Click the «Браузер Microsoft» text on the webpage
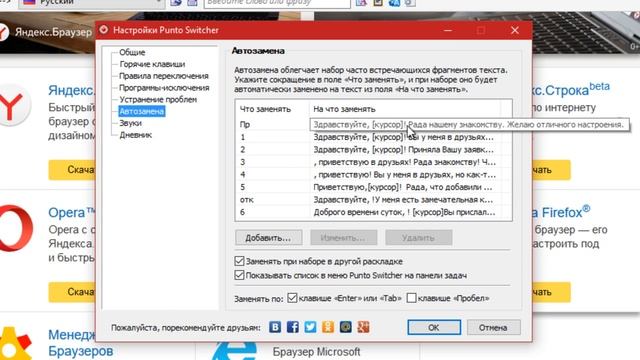 [316, 352]
